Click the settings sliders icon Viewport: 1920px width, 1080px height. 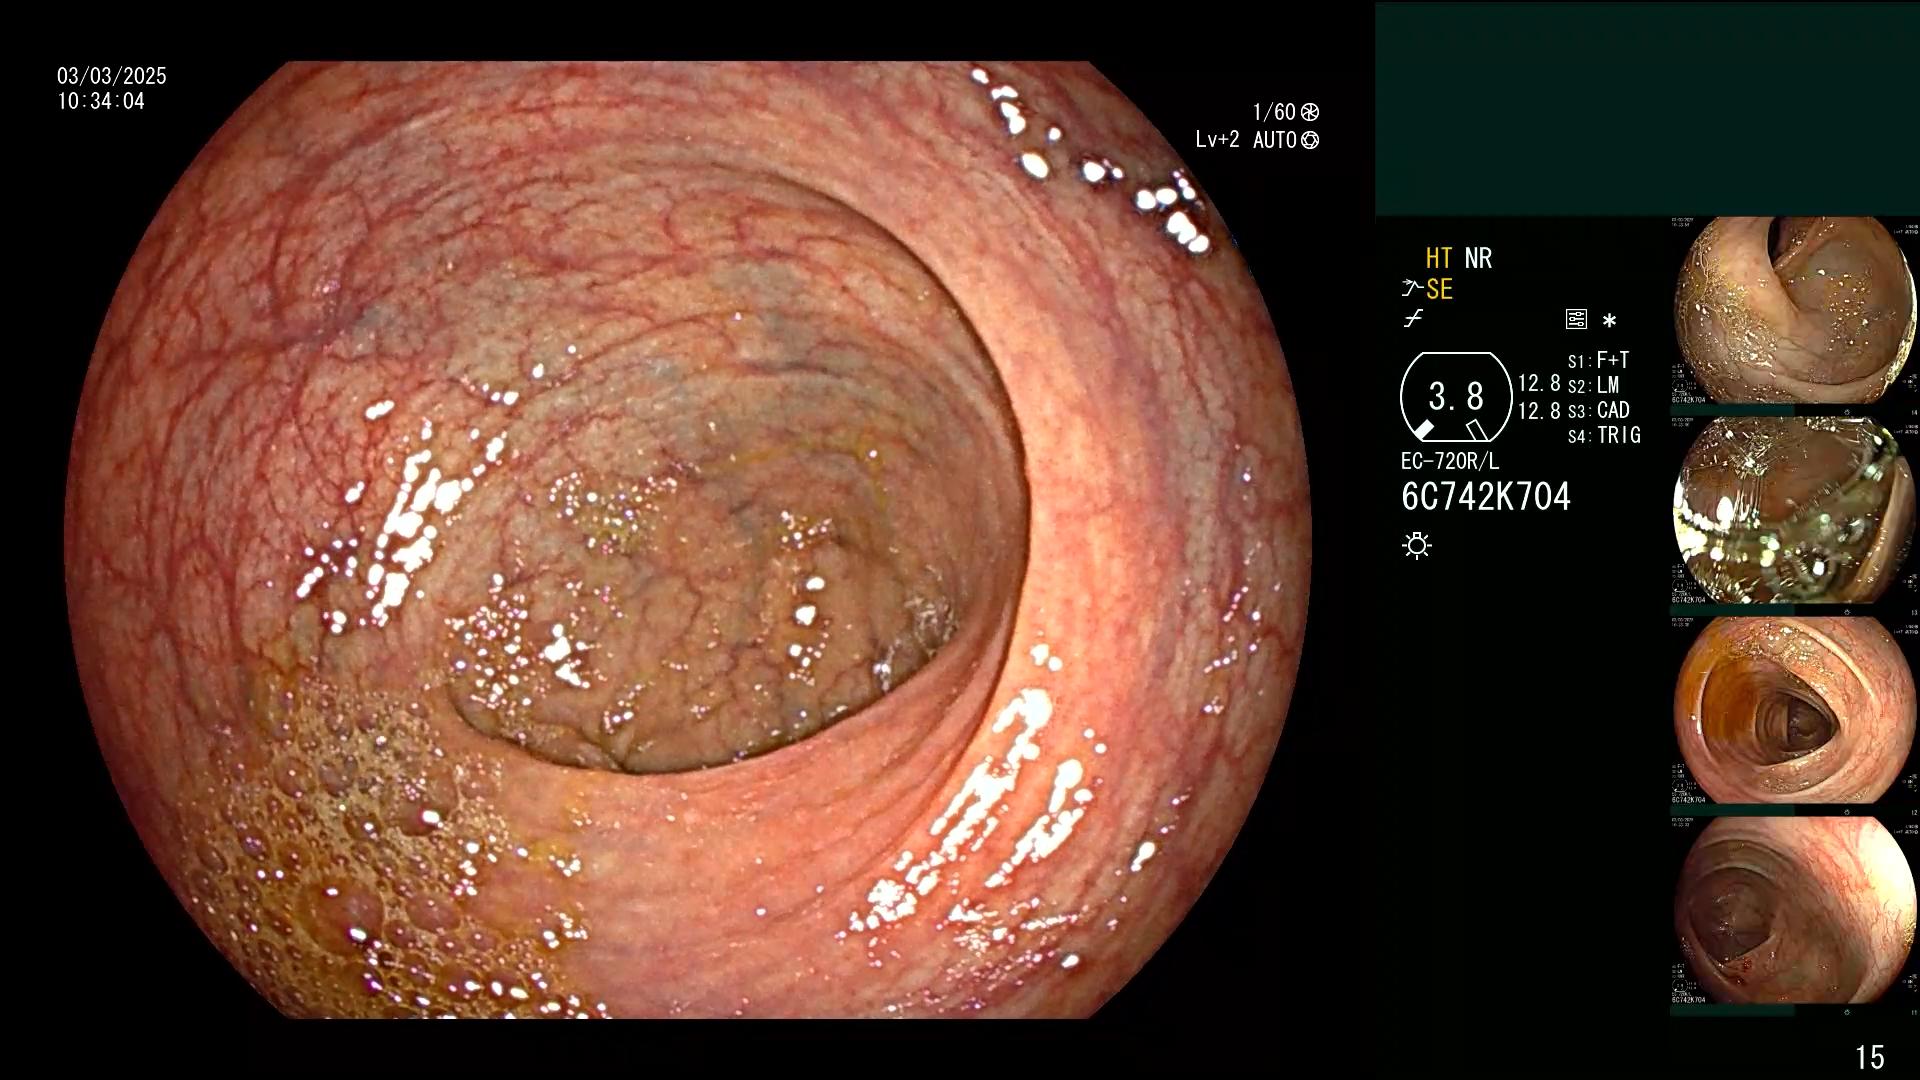(1576, 320)
